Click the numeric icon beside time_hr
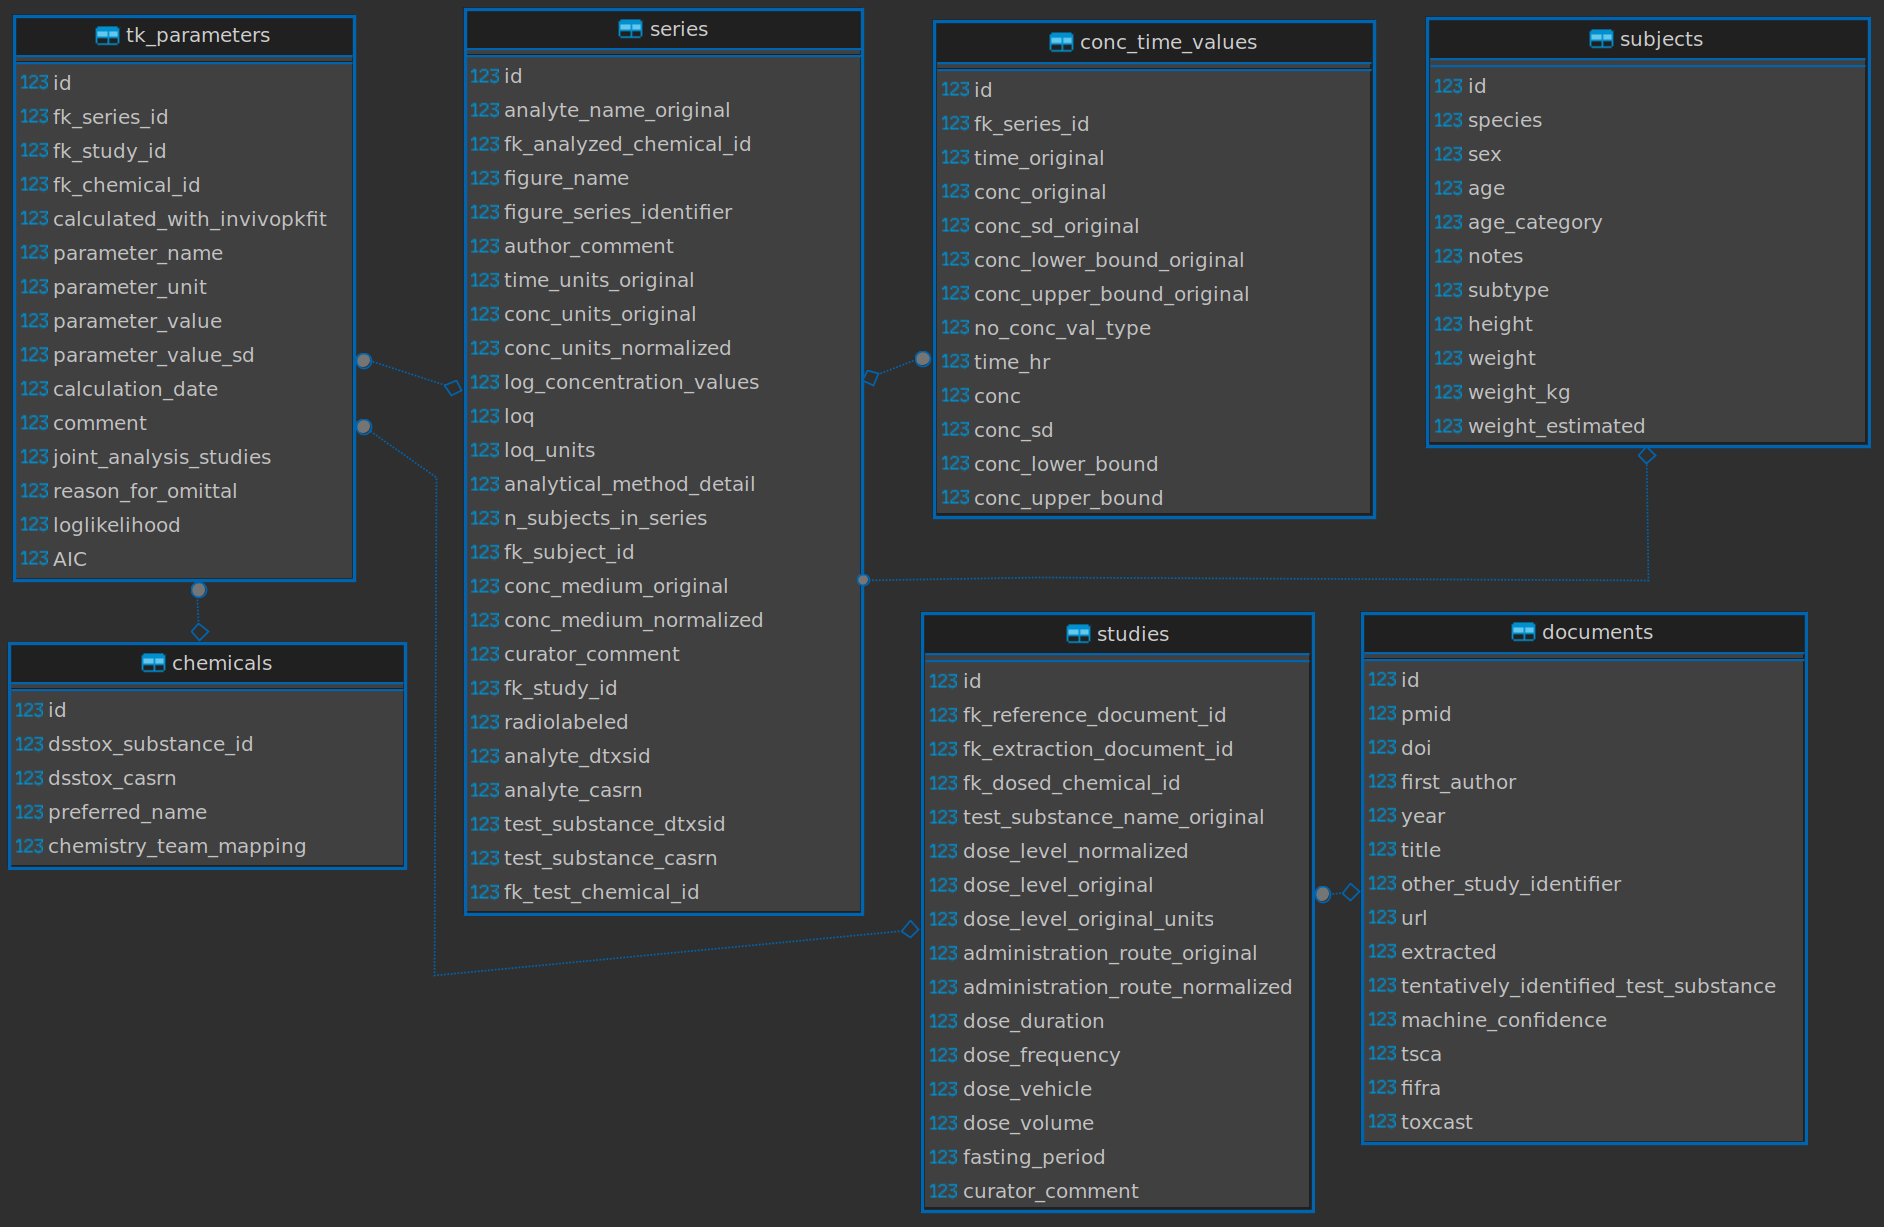Image resolution: width=1884 pixels, height=1227 pixels. (x=955, y=362)
